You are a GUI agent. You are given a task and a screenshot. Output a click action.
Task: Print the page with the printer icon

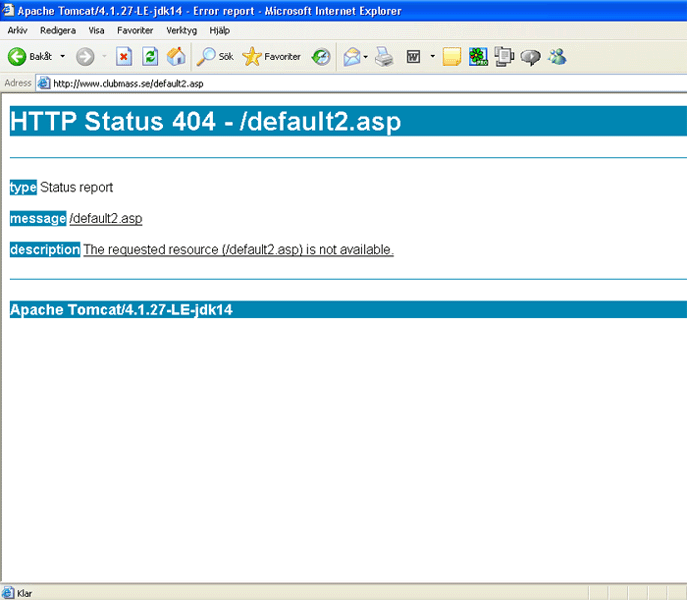[384, 57]
